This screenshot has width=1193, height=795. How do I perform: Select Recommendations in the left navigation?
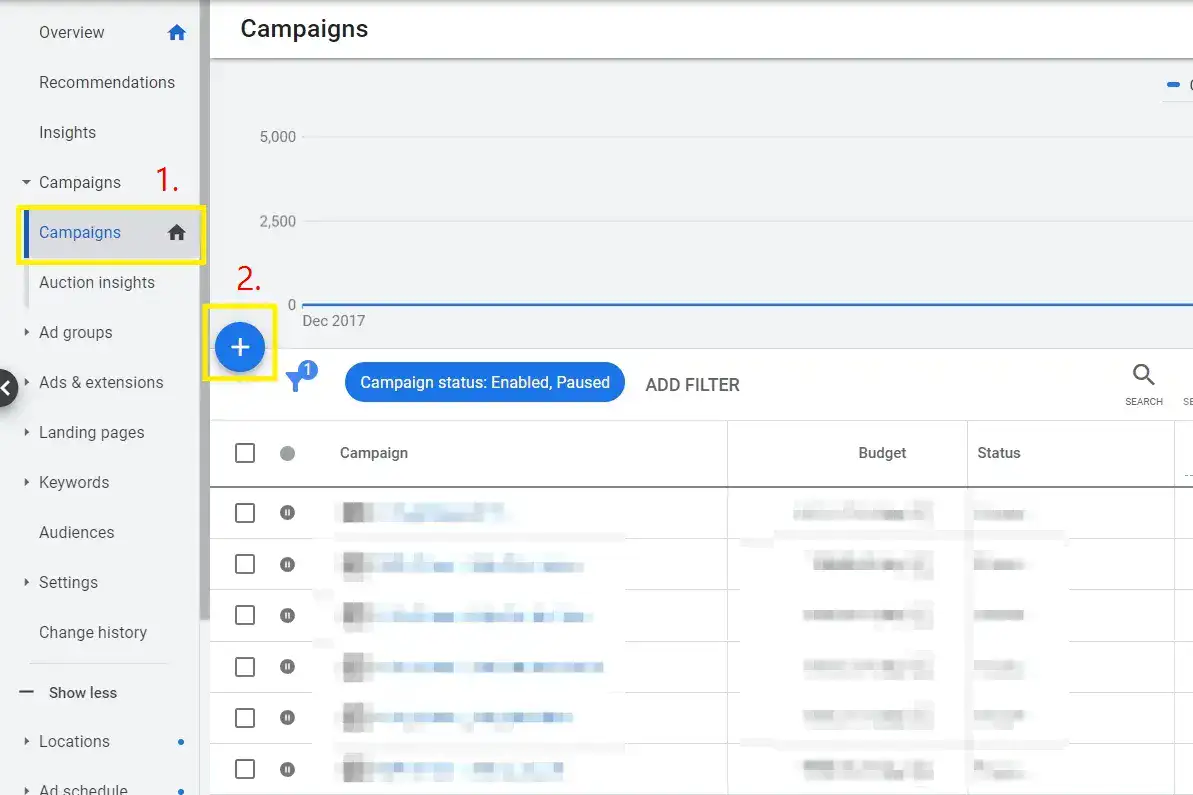coord(107,82)
